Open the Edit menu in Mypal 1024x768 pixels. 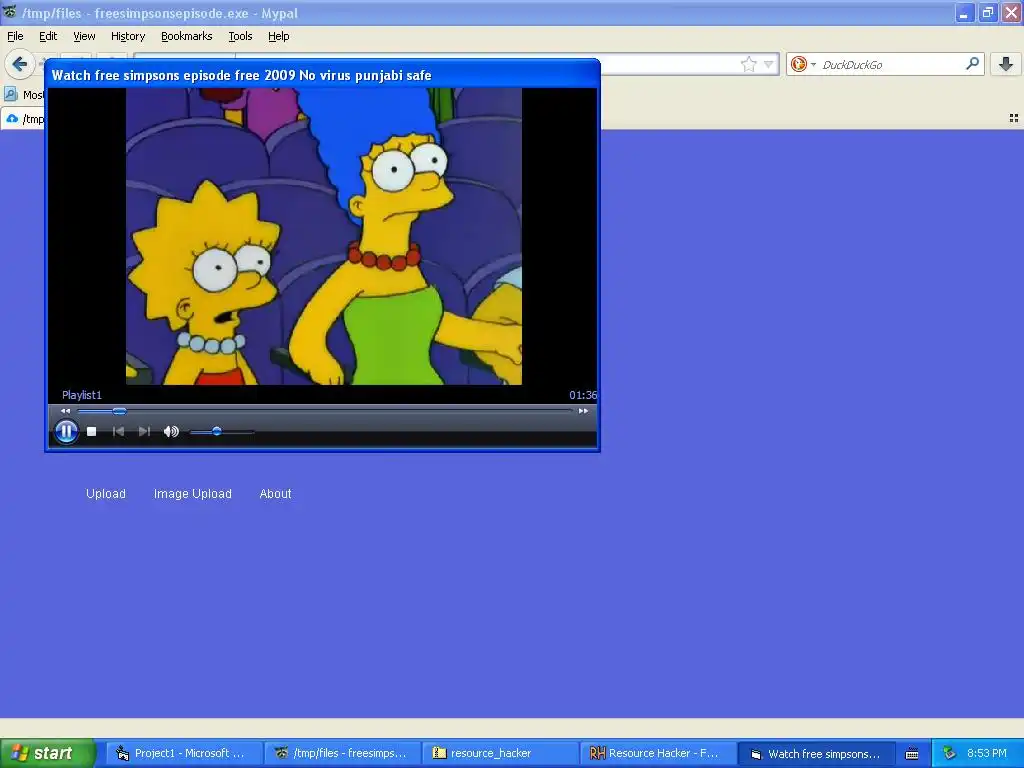(x=48, y=37)
